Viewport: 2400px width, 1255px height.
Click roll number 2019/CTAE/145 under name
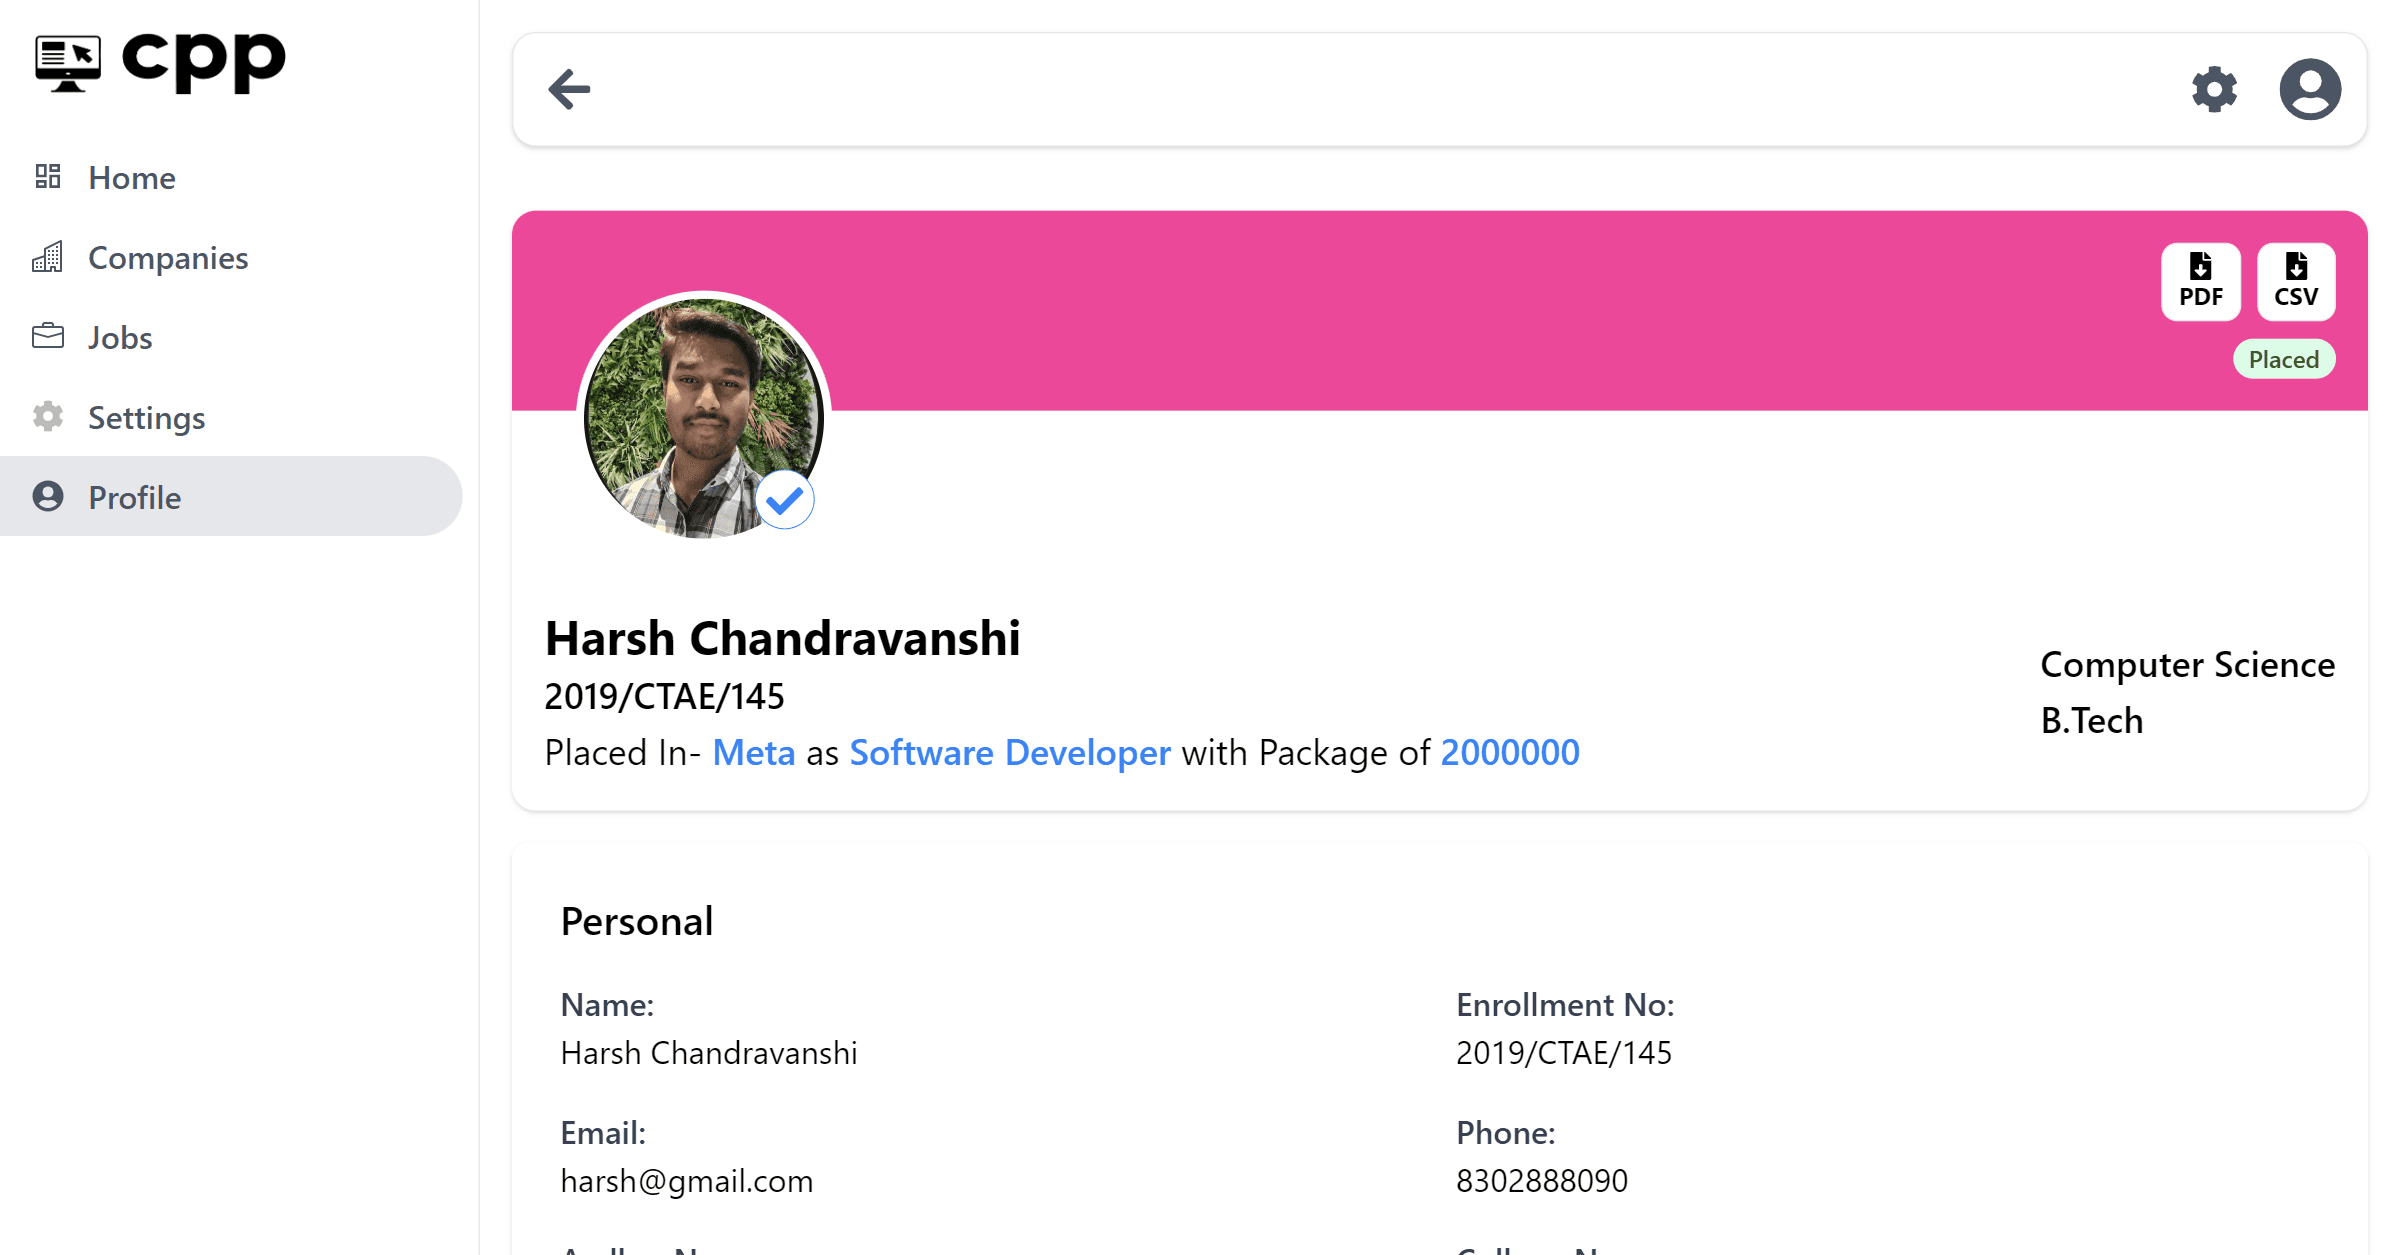(x=664, y=696)
